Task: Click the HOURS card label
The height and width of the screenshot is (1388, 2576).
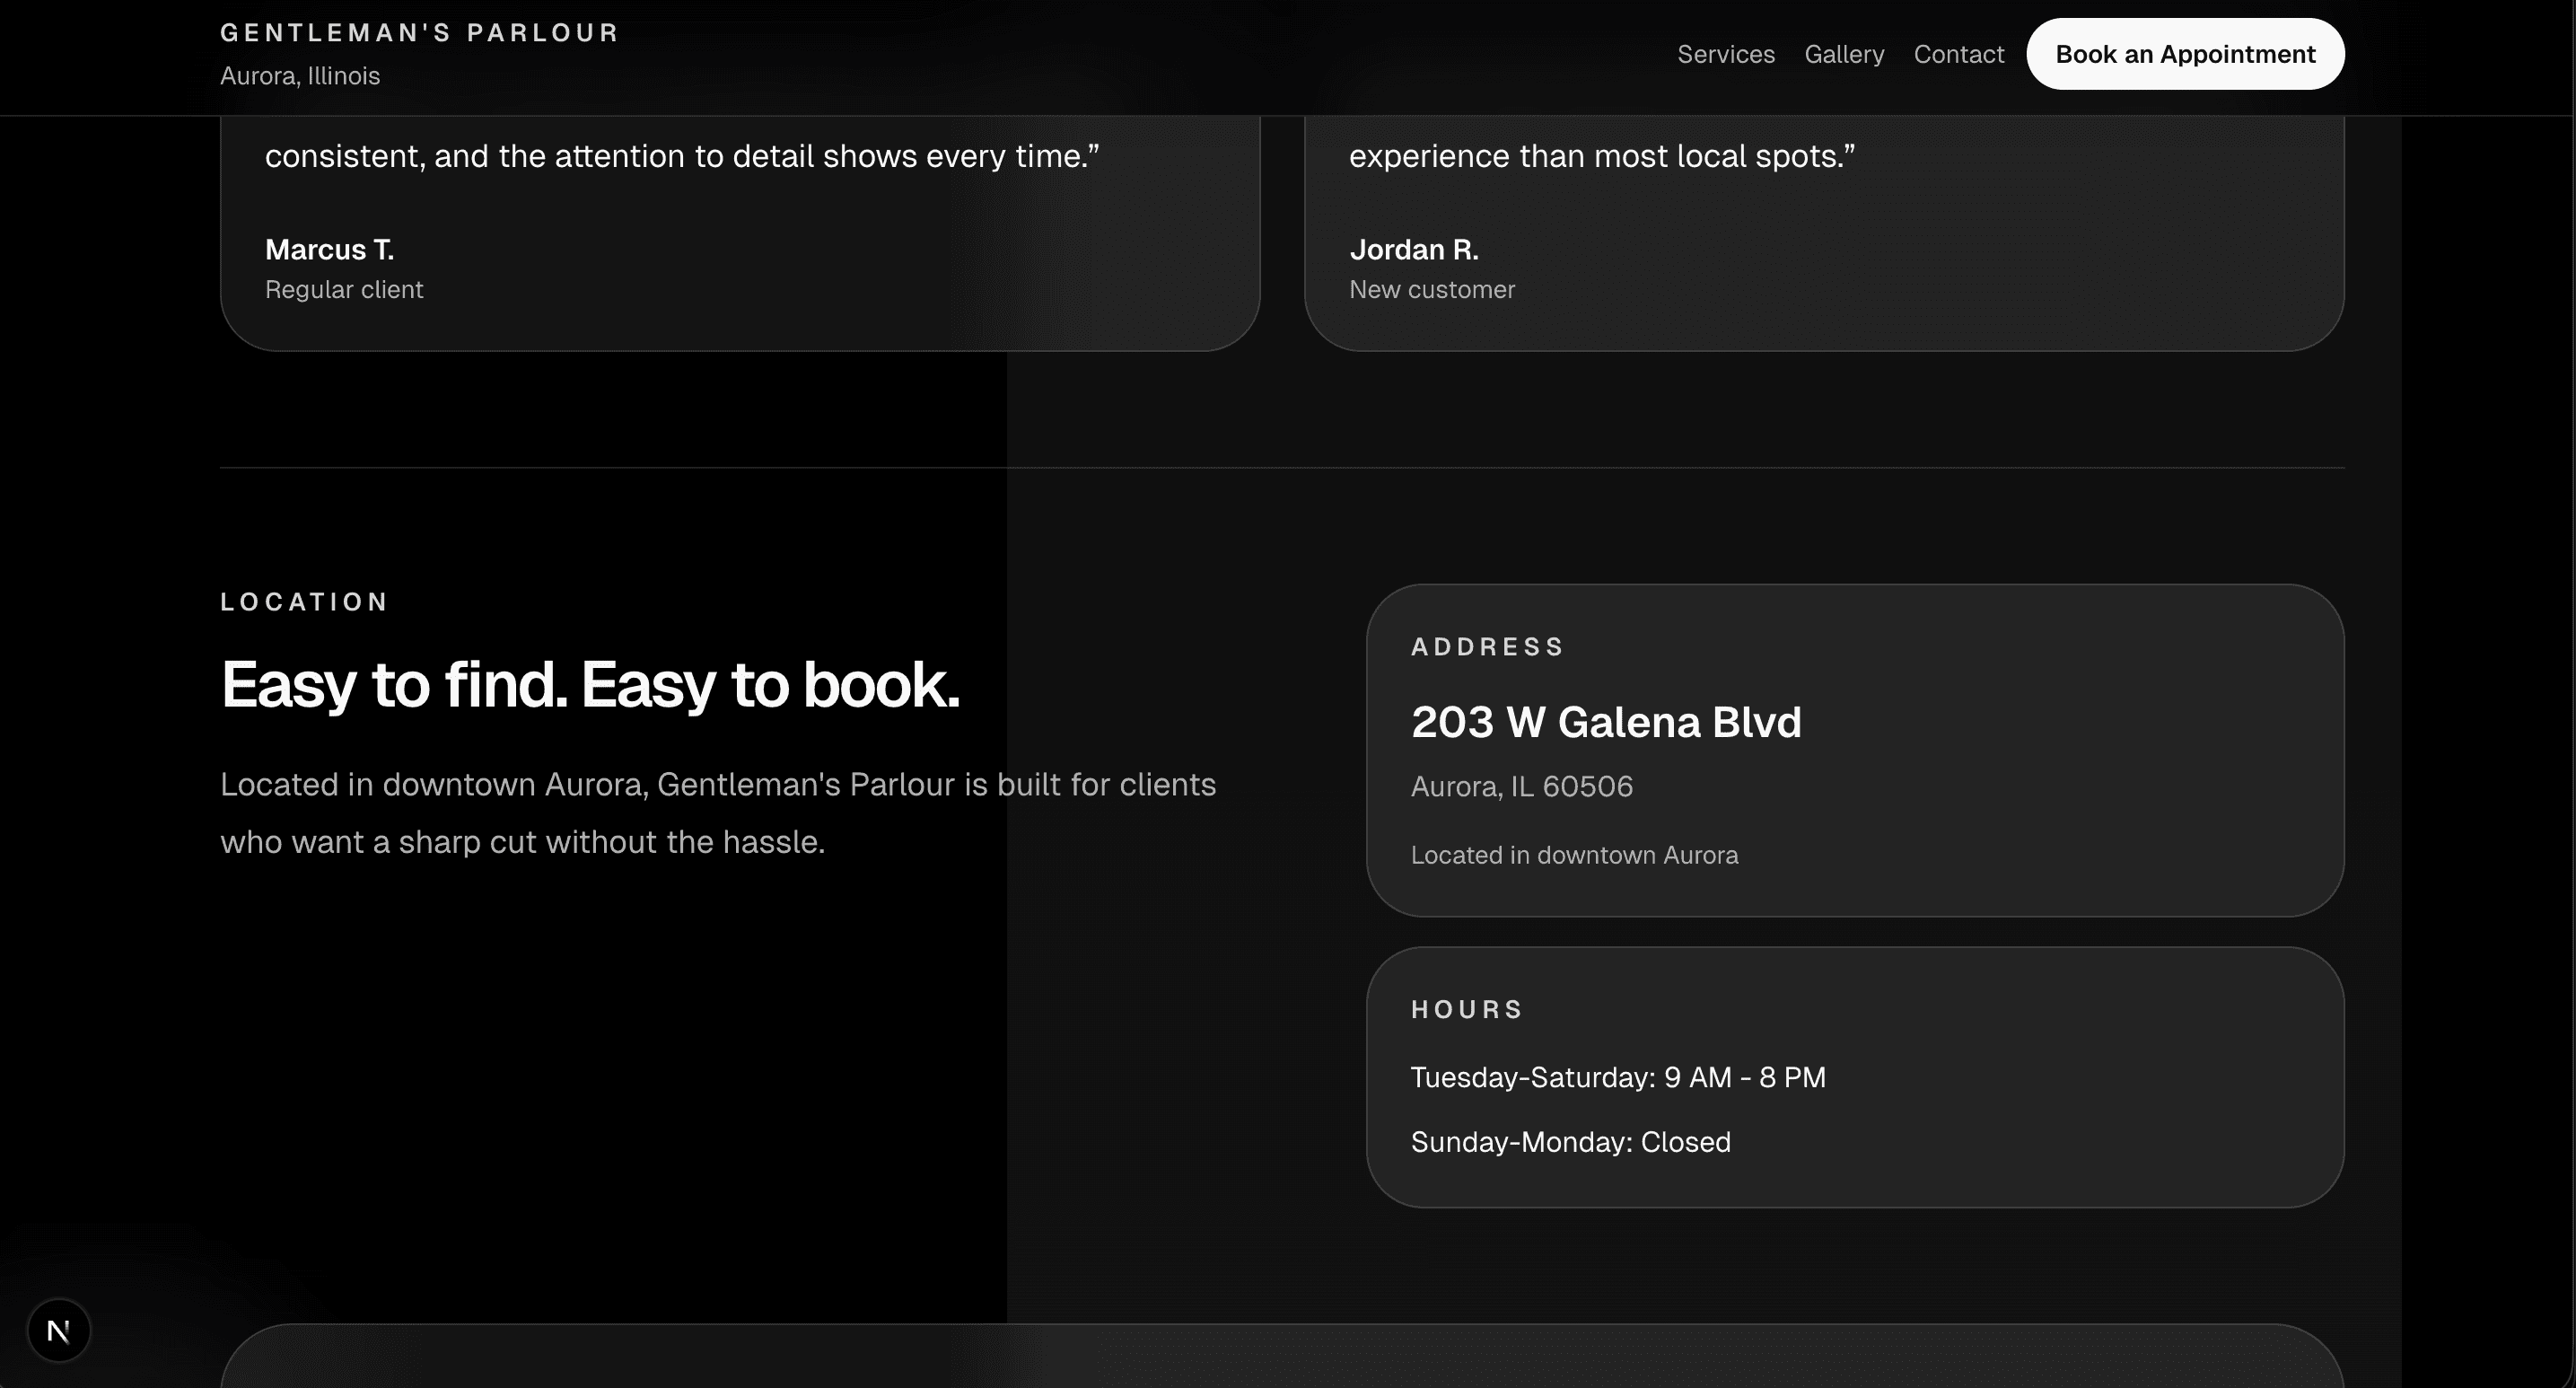Action: [1466, 1010]
